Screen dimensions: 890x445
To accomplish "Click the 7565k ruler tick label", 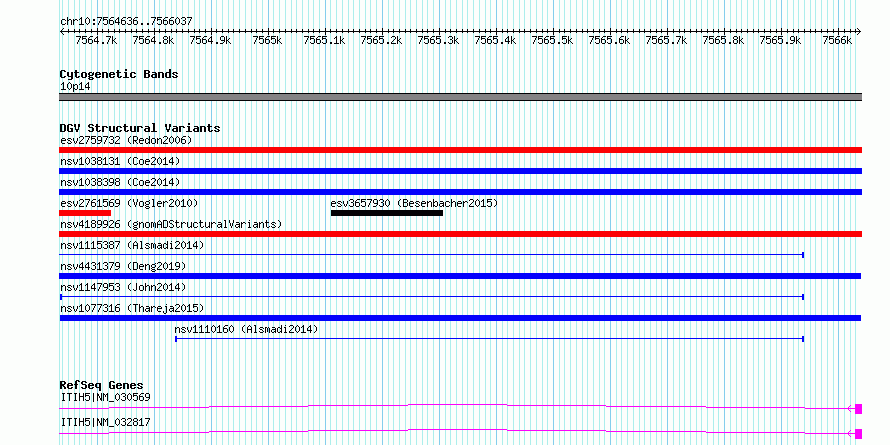I will tap(267, 40).
